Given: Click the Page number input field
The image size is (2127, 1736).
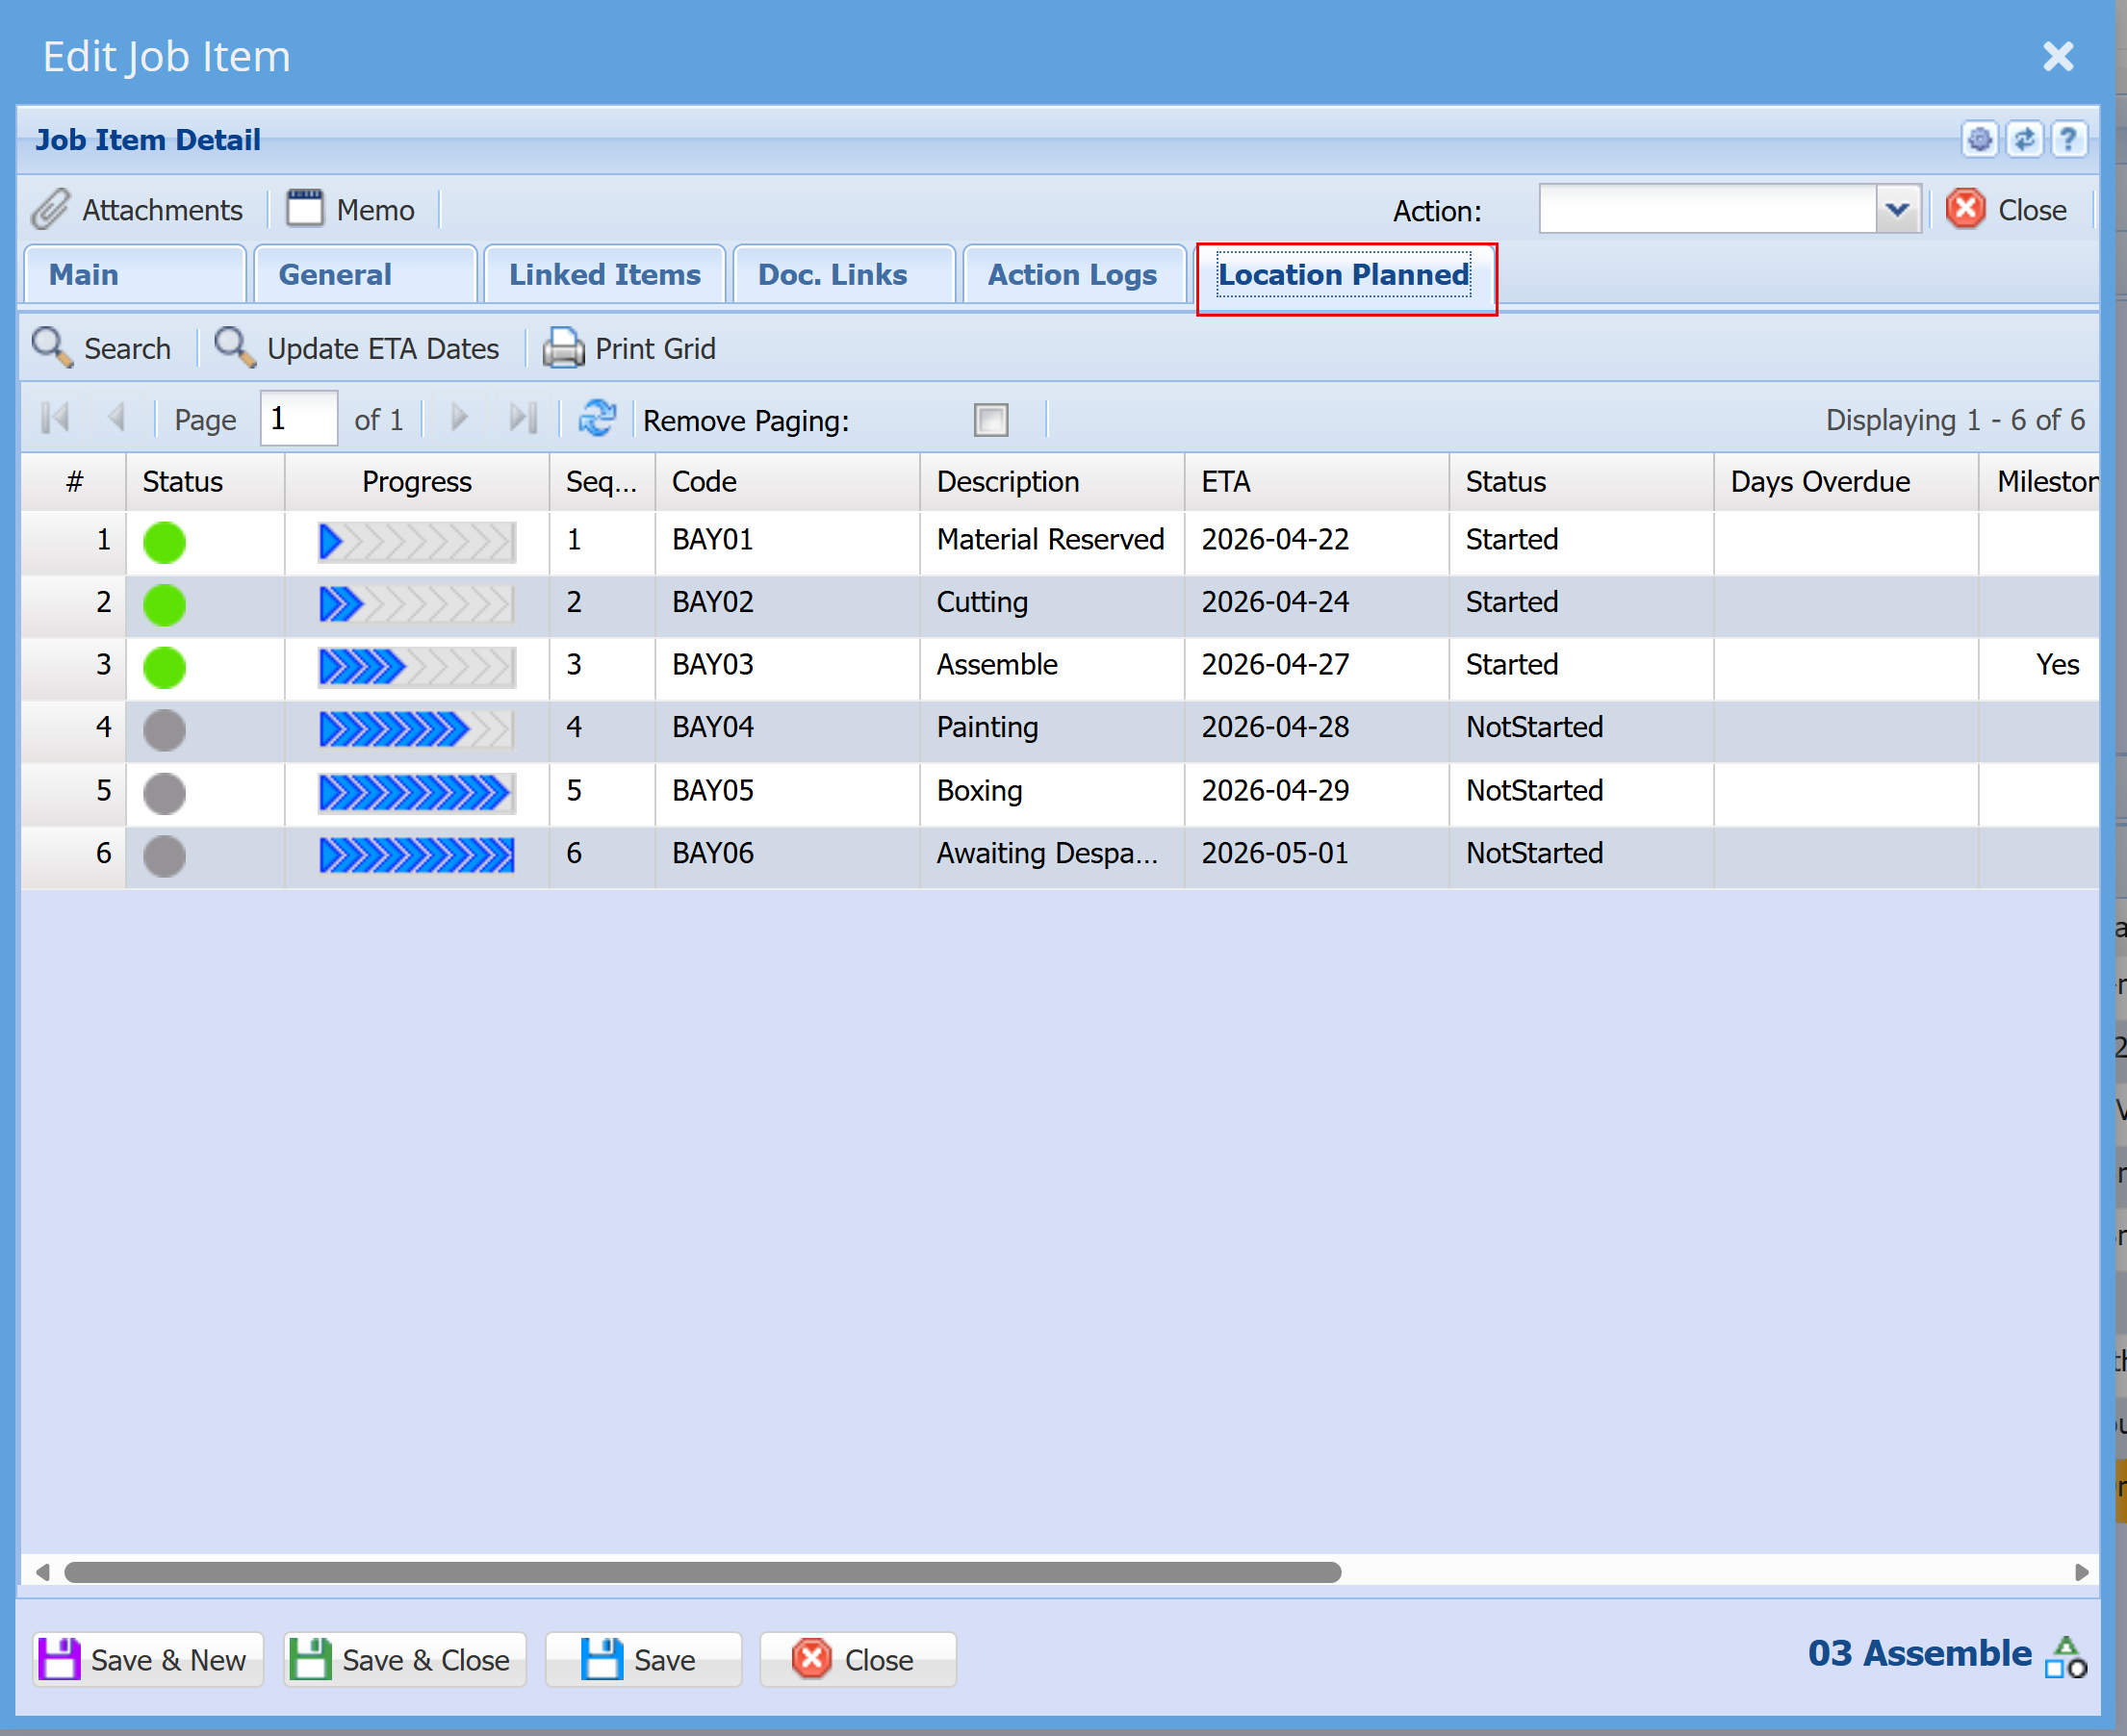Looking at the screenshot, I should [x=298, y=418].
